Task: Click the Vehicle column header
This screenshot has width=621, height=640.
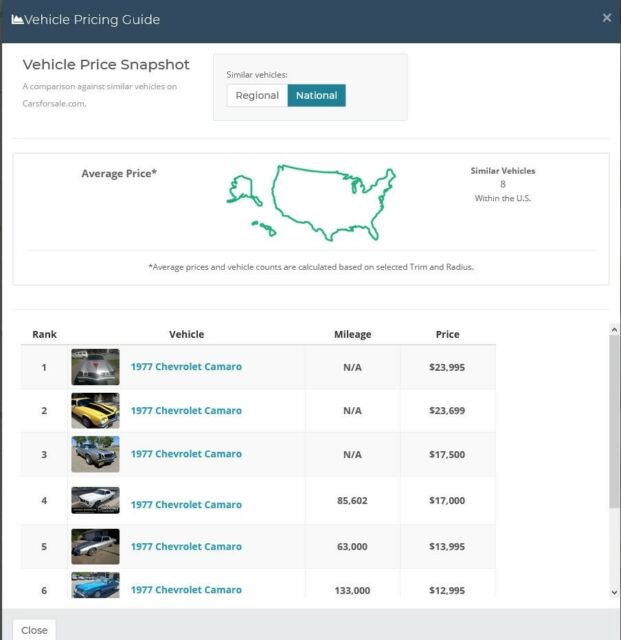Action: [187, 334]
